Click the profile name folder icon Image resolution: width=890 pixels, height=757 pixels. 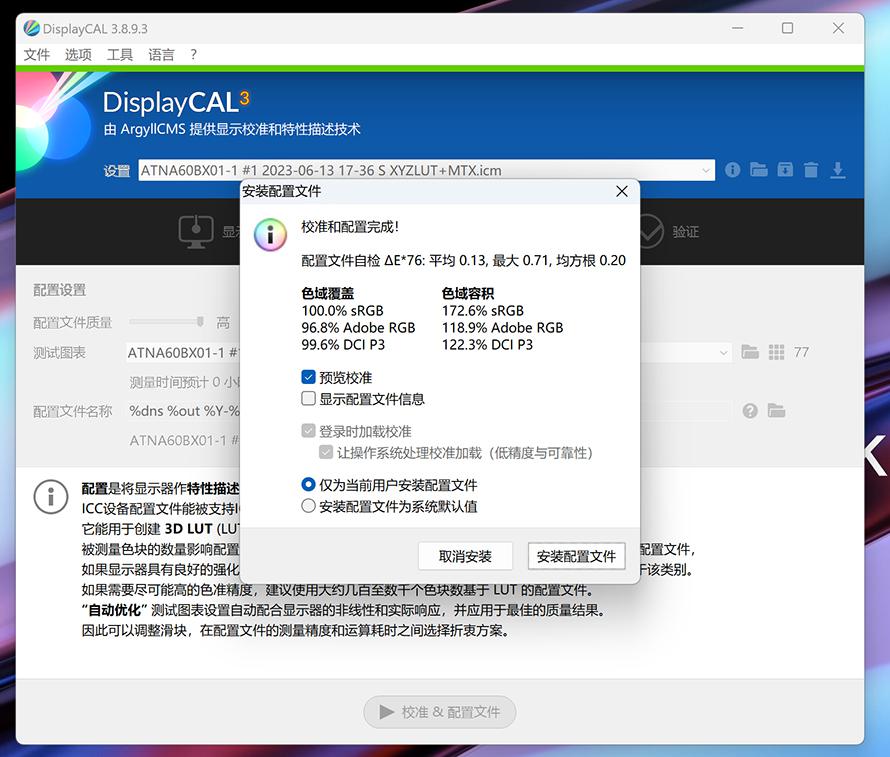pos(776,410)
